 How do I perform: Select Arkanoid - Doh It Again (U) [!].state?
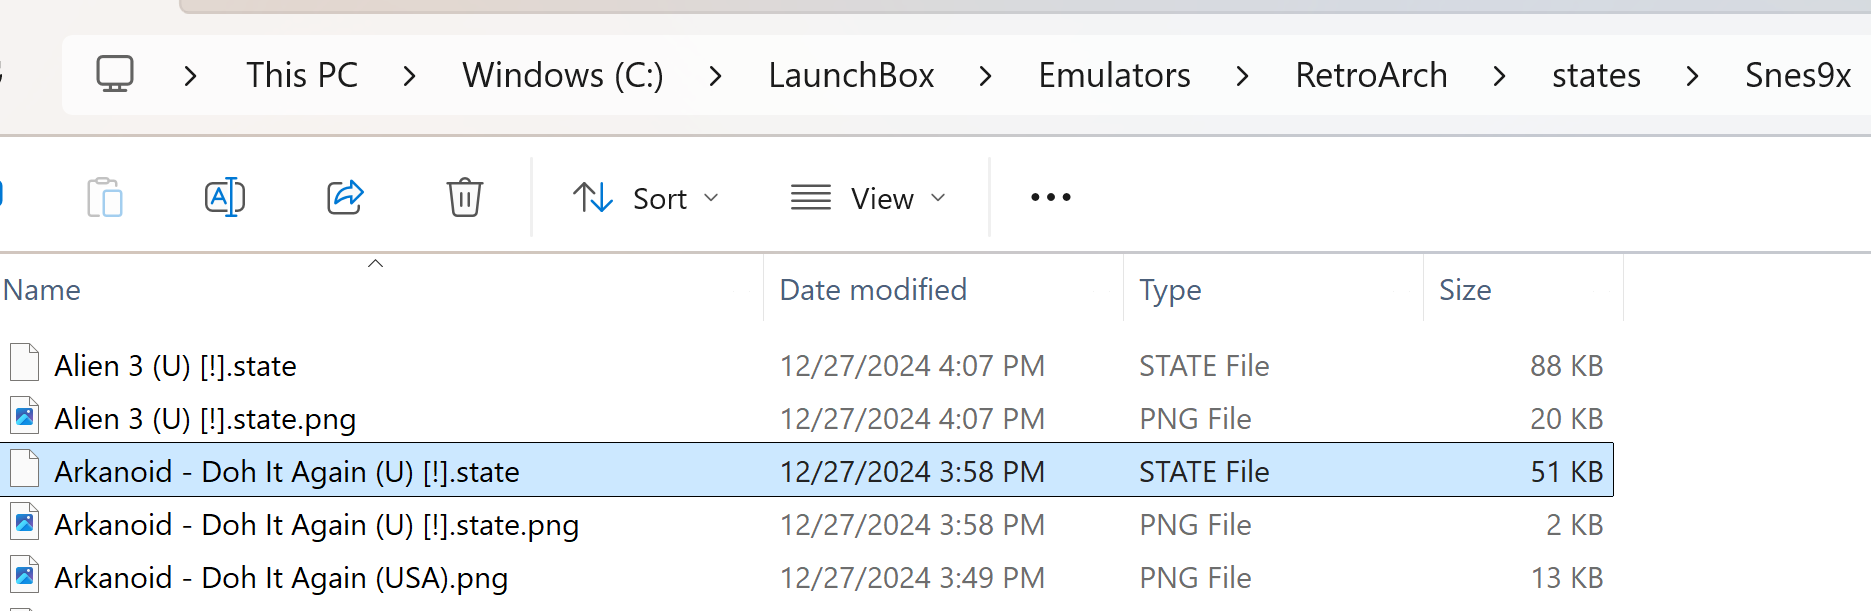point(287,472)
